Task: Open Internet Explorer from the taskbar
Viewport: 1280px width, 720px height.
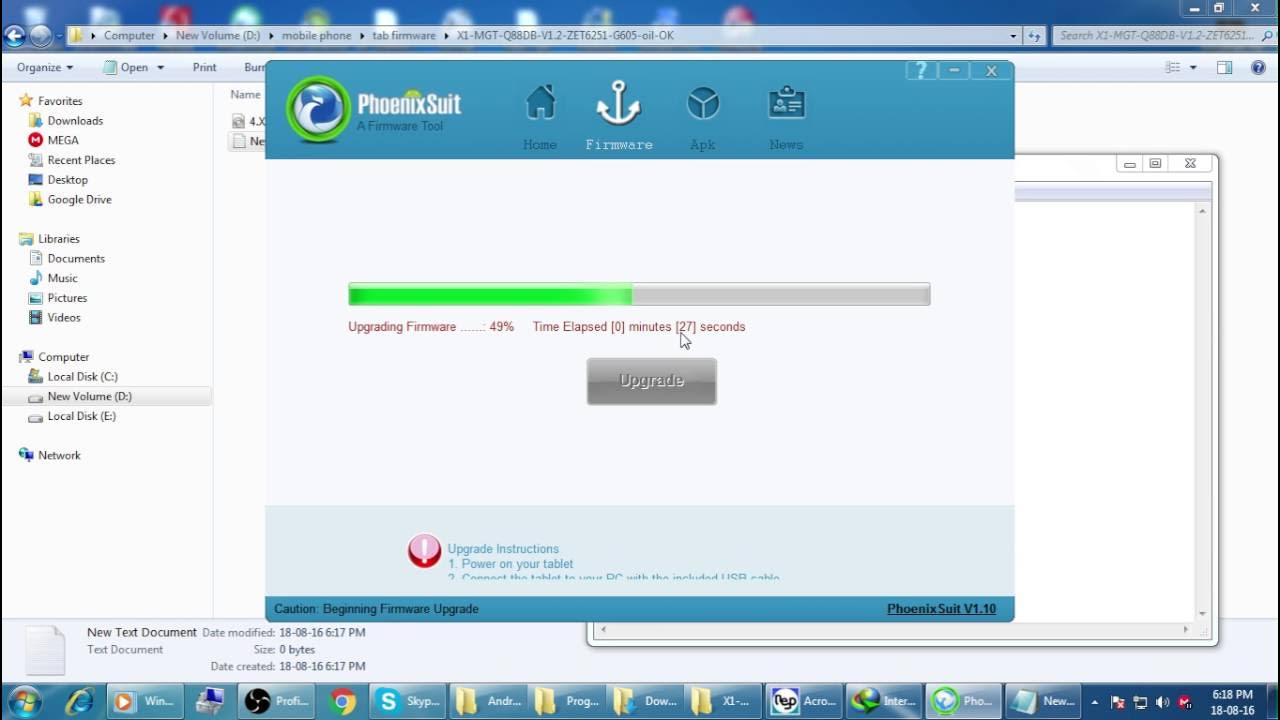Action: click(79, 701)
